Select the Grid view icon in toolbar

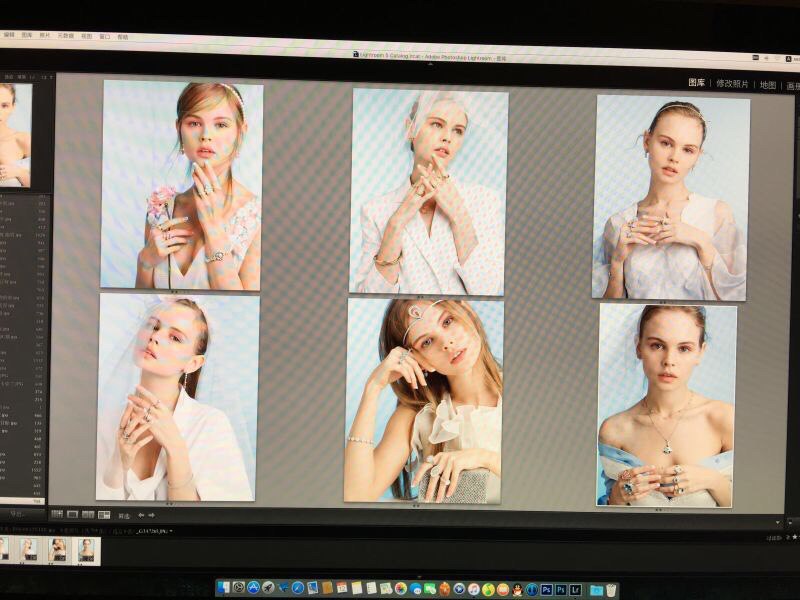[x=57, y=514]
